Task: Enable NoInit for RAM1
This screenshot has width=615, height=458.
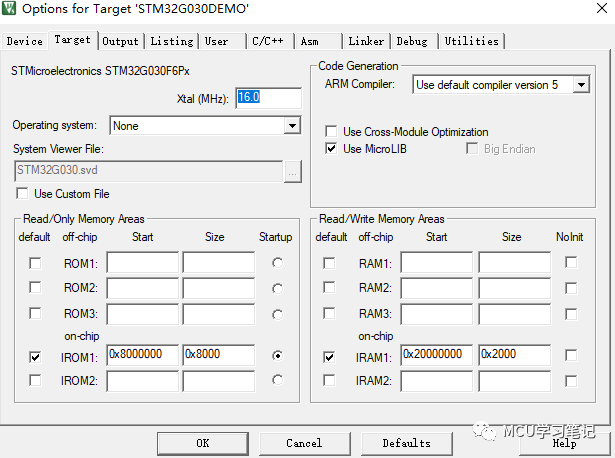Action: pyautogui.click(x=571, y=262)
